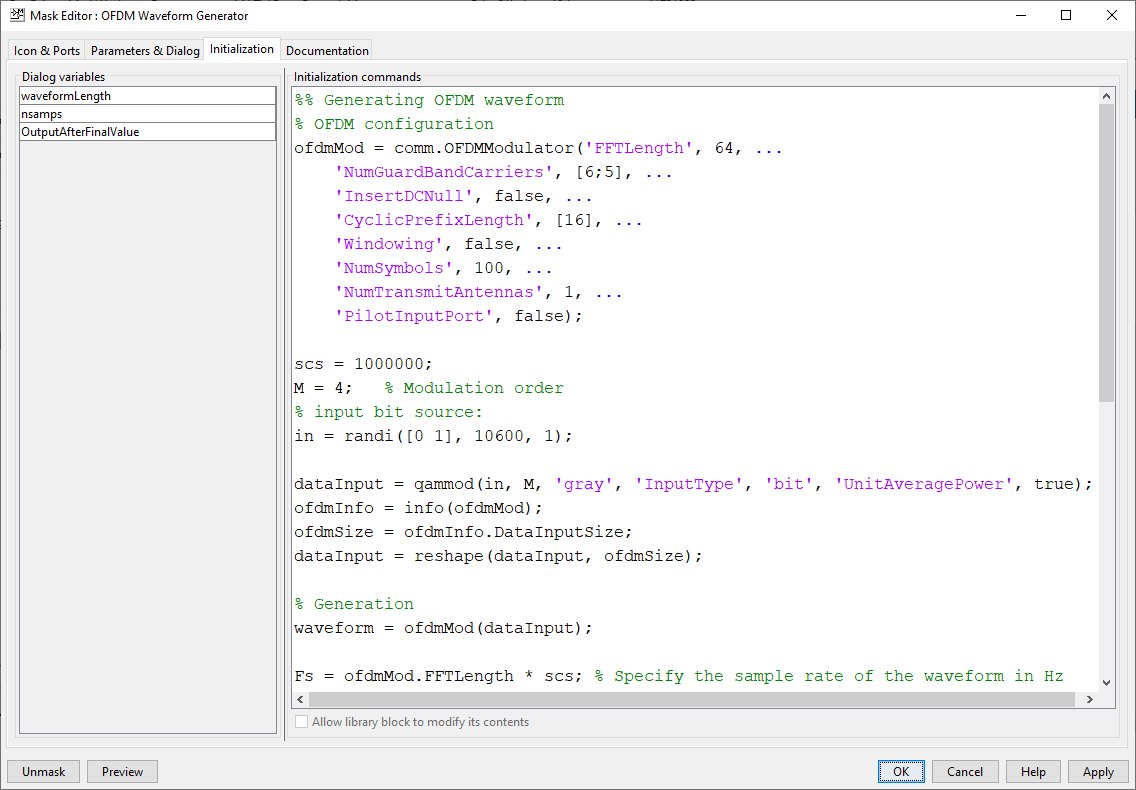
Task: Select the waveformLength dialog variable
Action: tap(148, 96)
